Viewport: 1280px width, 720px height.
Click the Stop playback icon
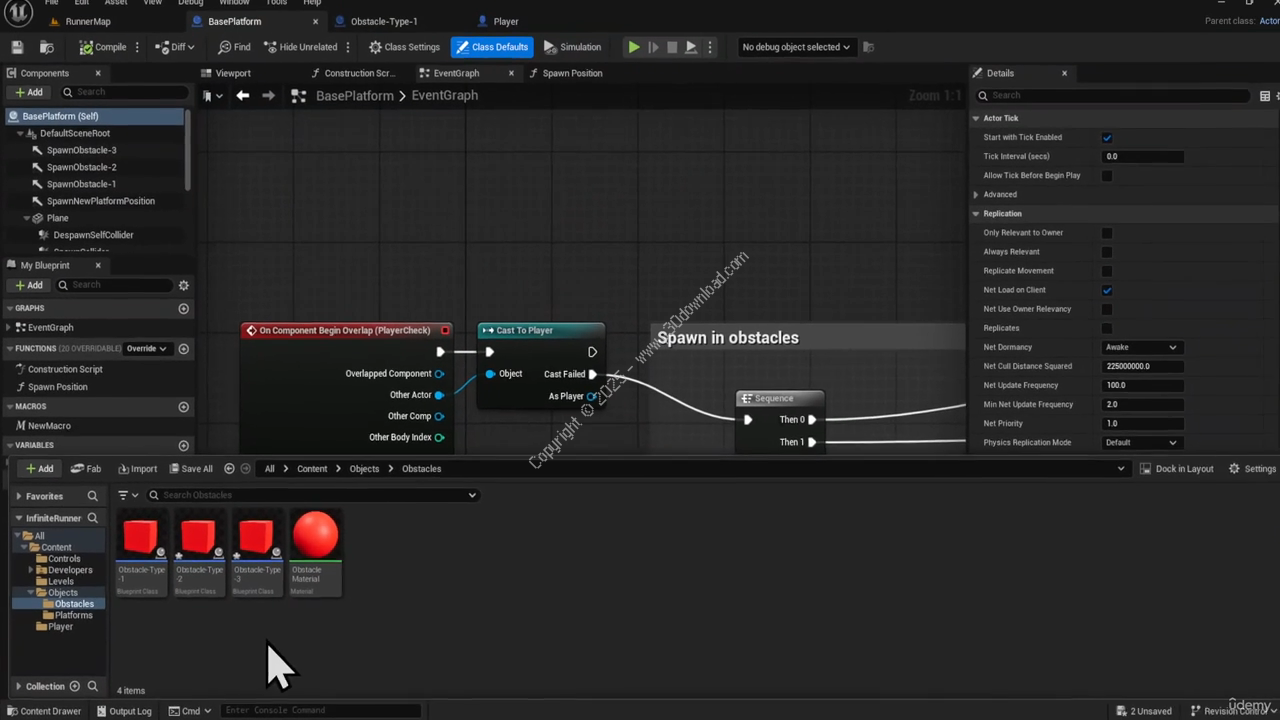672,47
